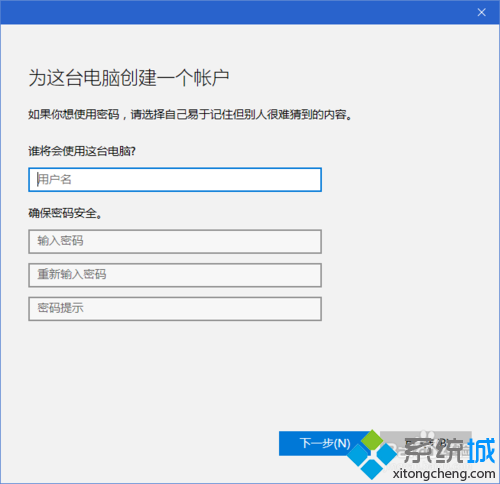Image resolution: width=500 pixels, height=484 pixels.
Task: Click the label 谁将会使用这台电脑?
Action: pyautogui.click(x=82, y=151)
